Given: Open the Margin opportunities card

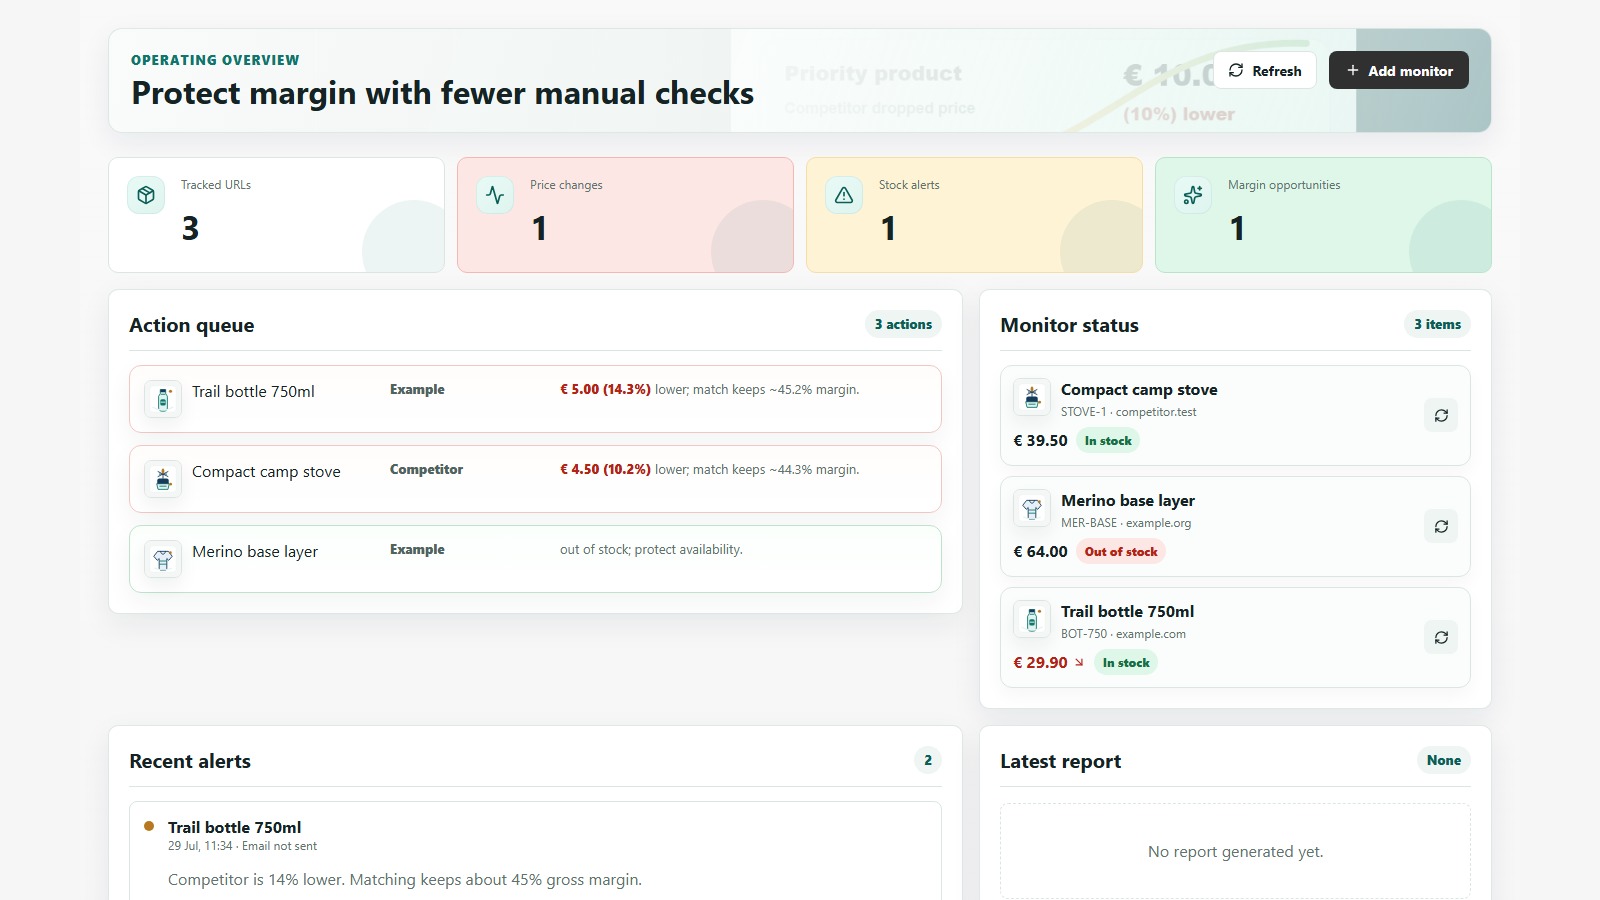Looking at the screenshot, I should pyautogui.click(x=1323, y=215).
